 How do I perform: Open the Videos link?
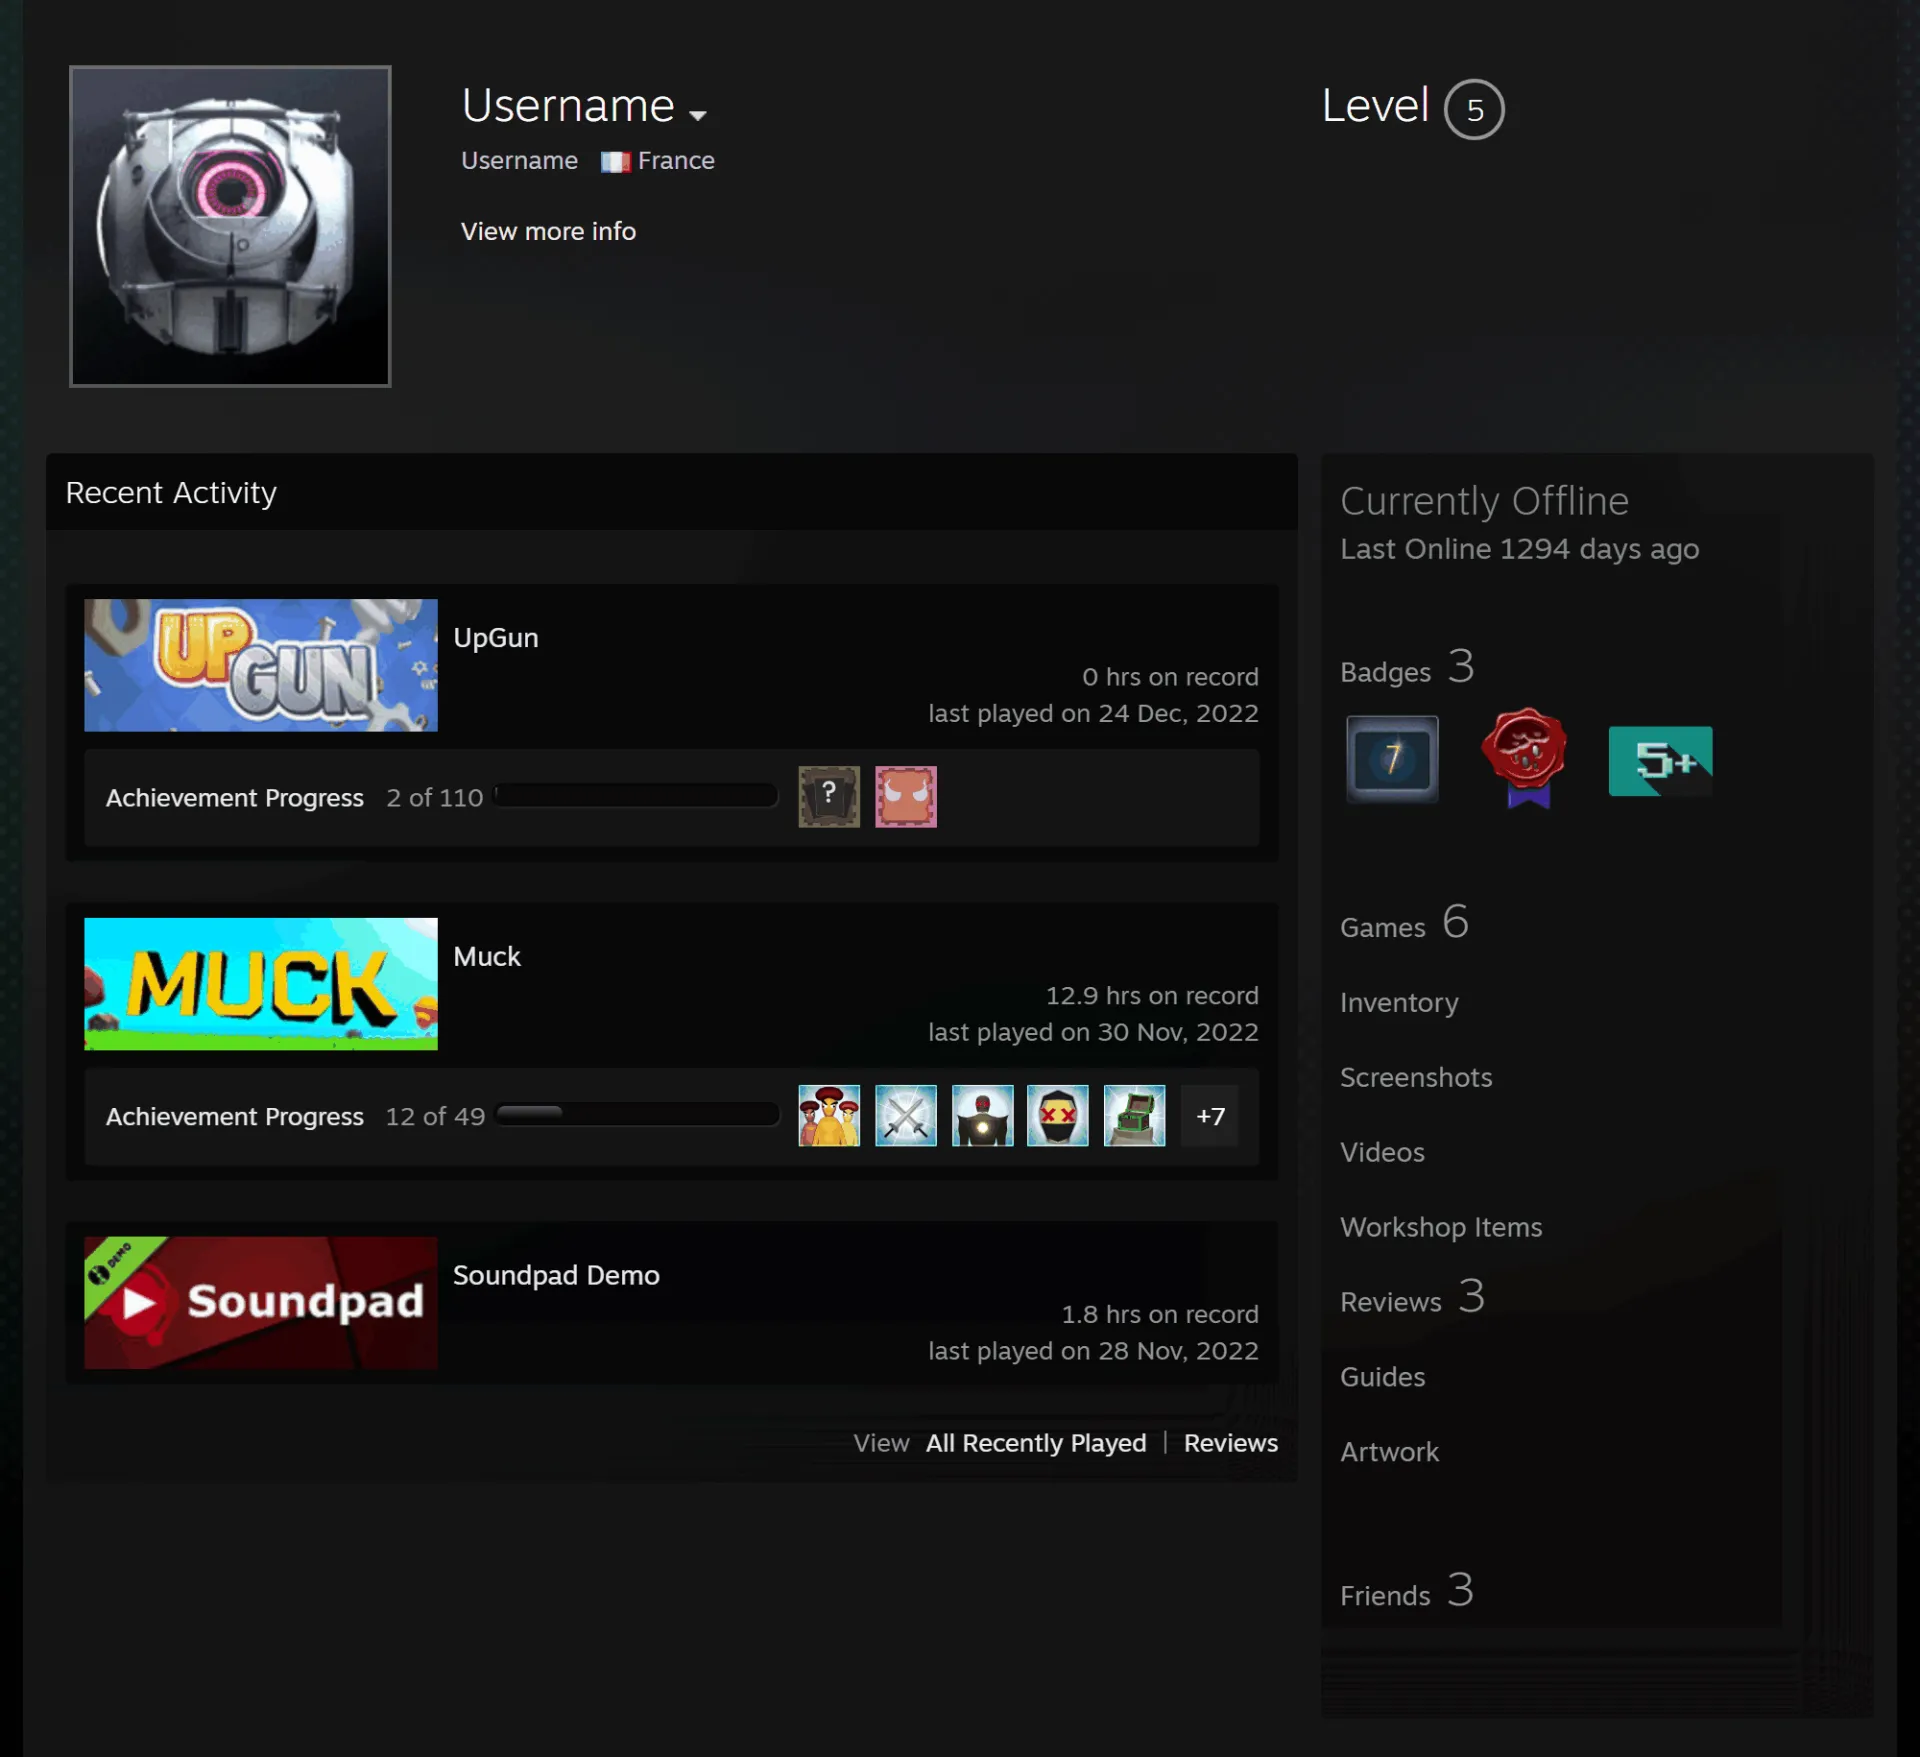point(1382,1152)
